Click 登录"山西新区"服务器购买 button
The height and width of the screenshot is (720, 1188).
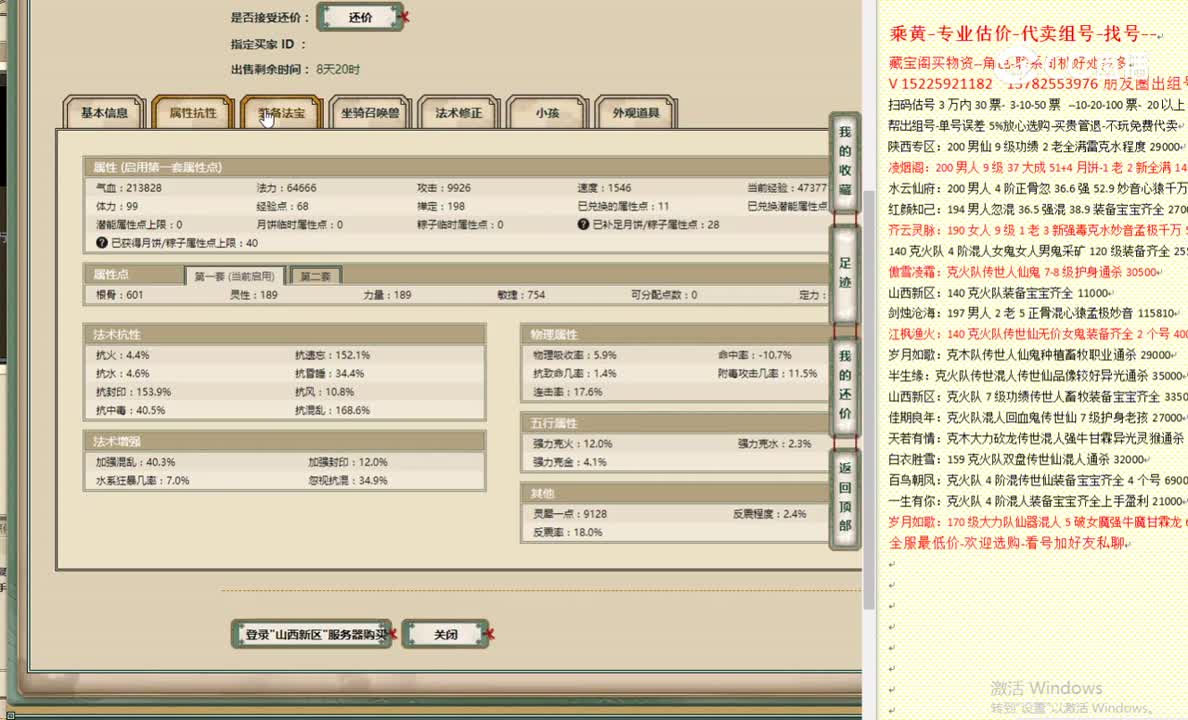(312, 634)
